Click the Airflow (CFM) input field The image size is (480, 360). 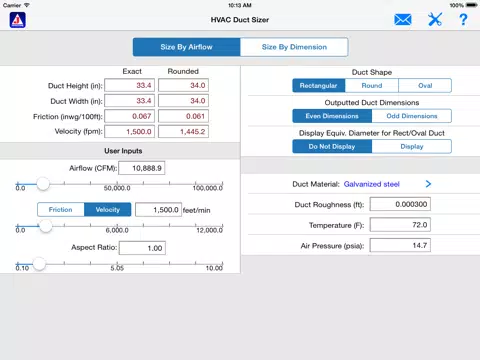coord(142,168)
